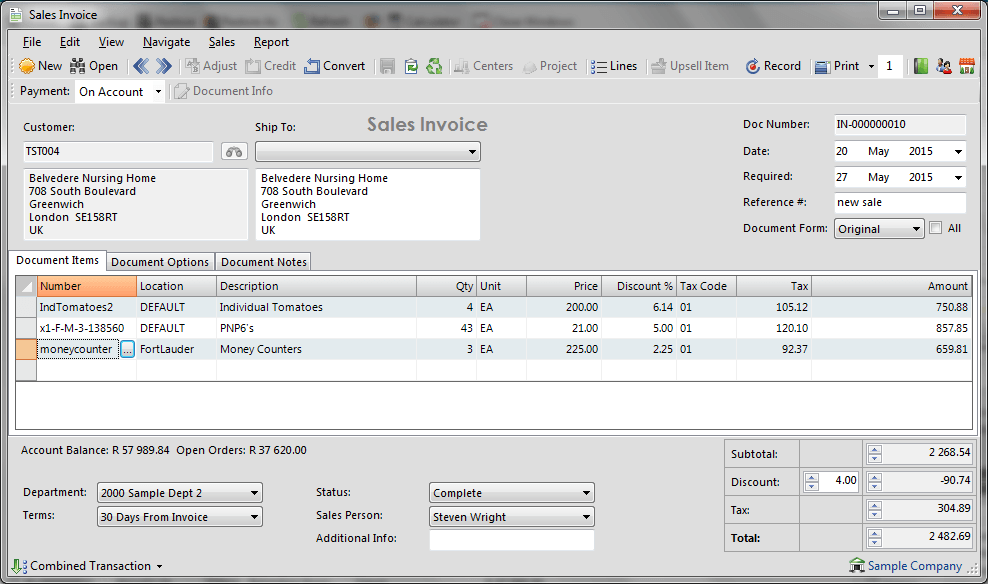Image resolution: width=988 pixels, height=584 pixels.
Task: Click the Discount amount stepper at -90.74
Action: click(x=875, y=482)
